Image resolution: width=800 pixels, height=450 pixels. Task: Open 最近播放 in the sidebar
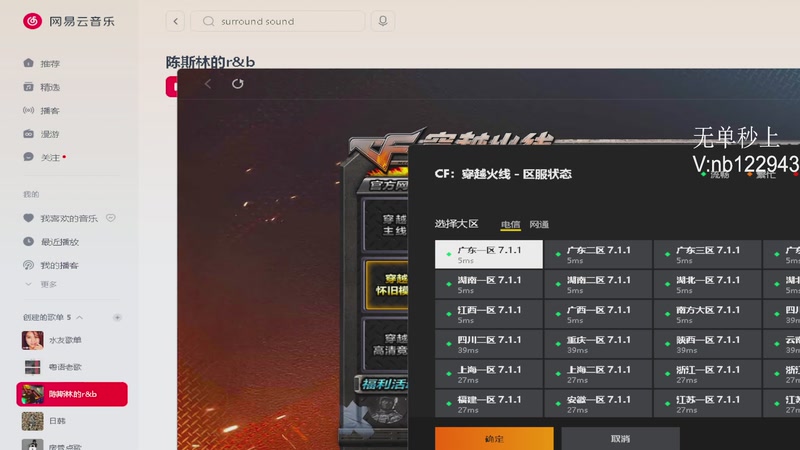tap(51, 241)
